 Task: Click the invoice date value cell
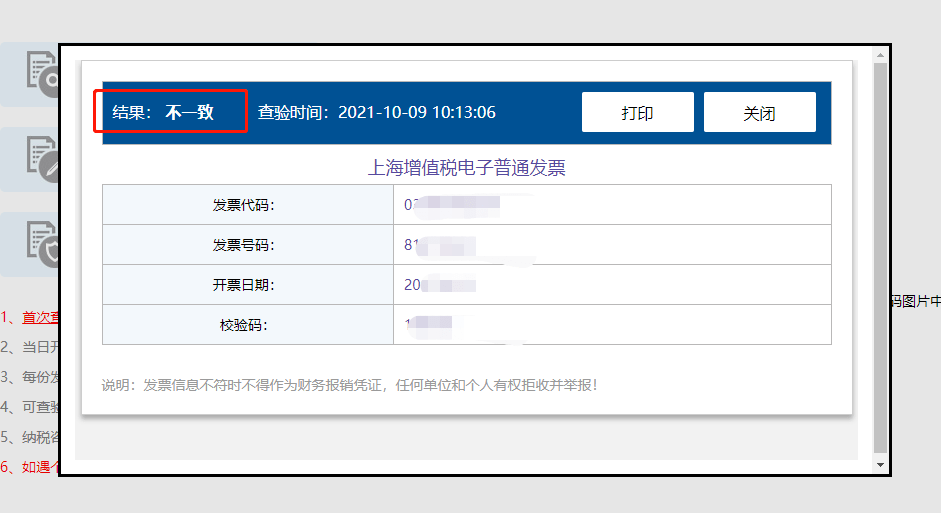pos(612,284)
